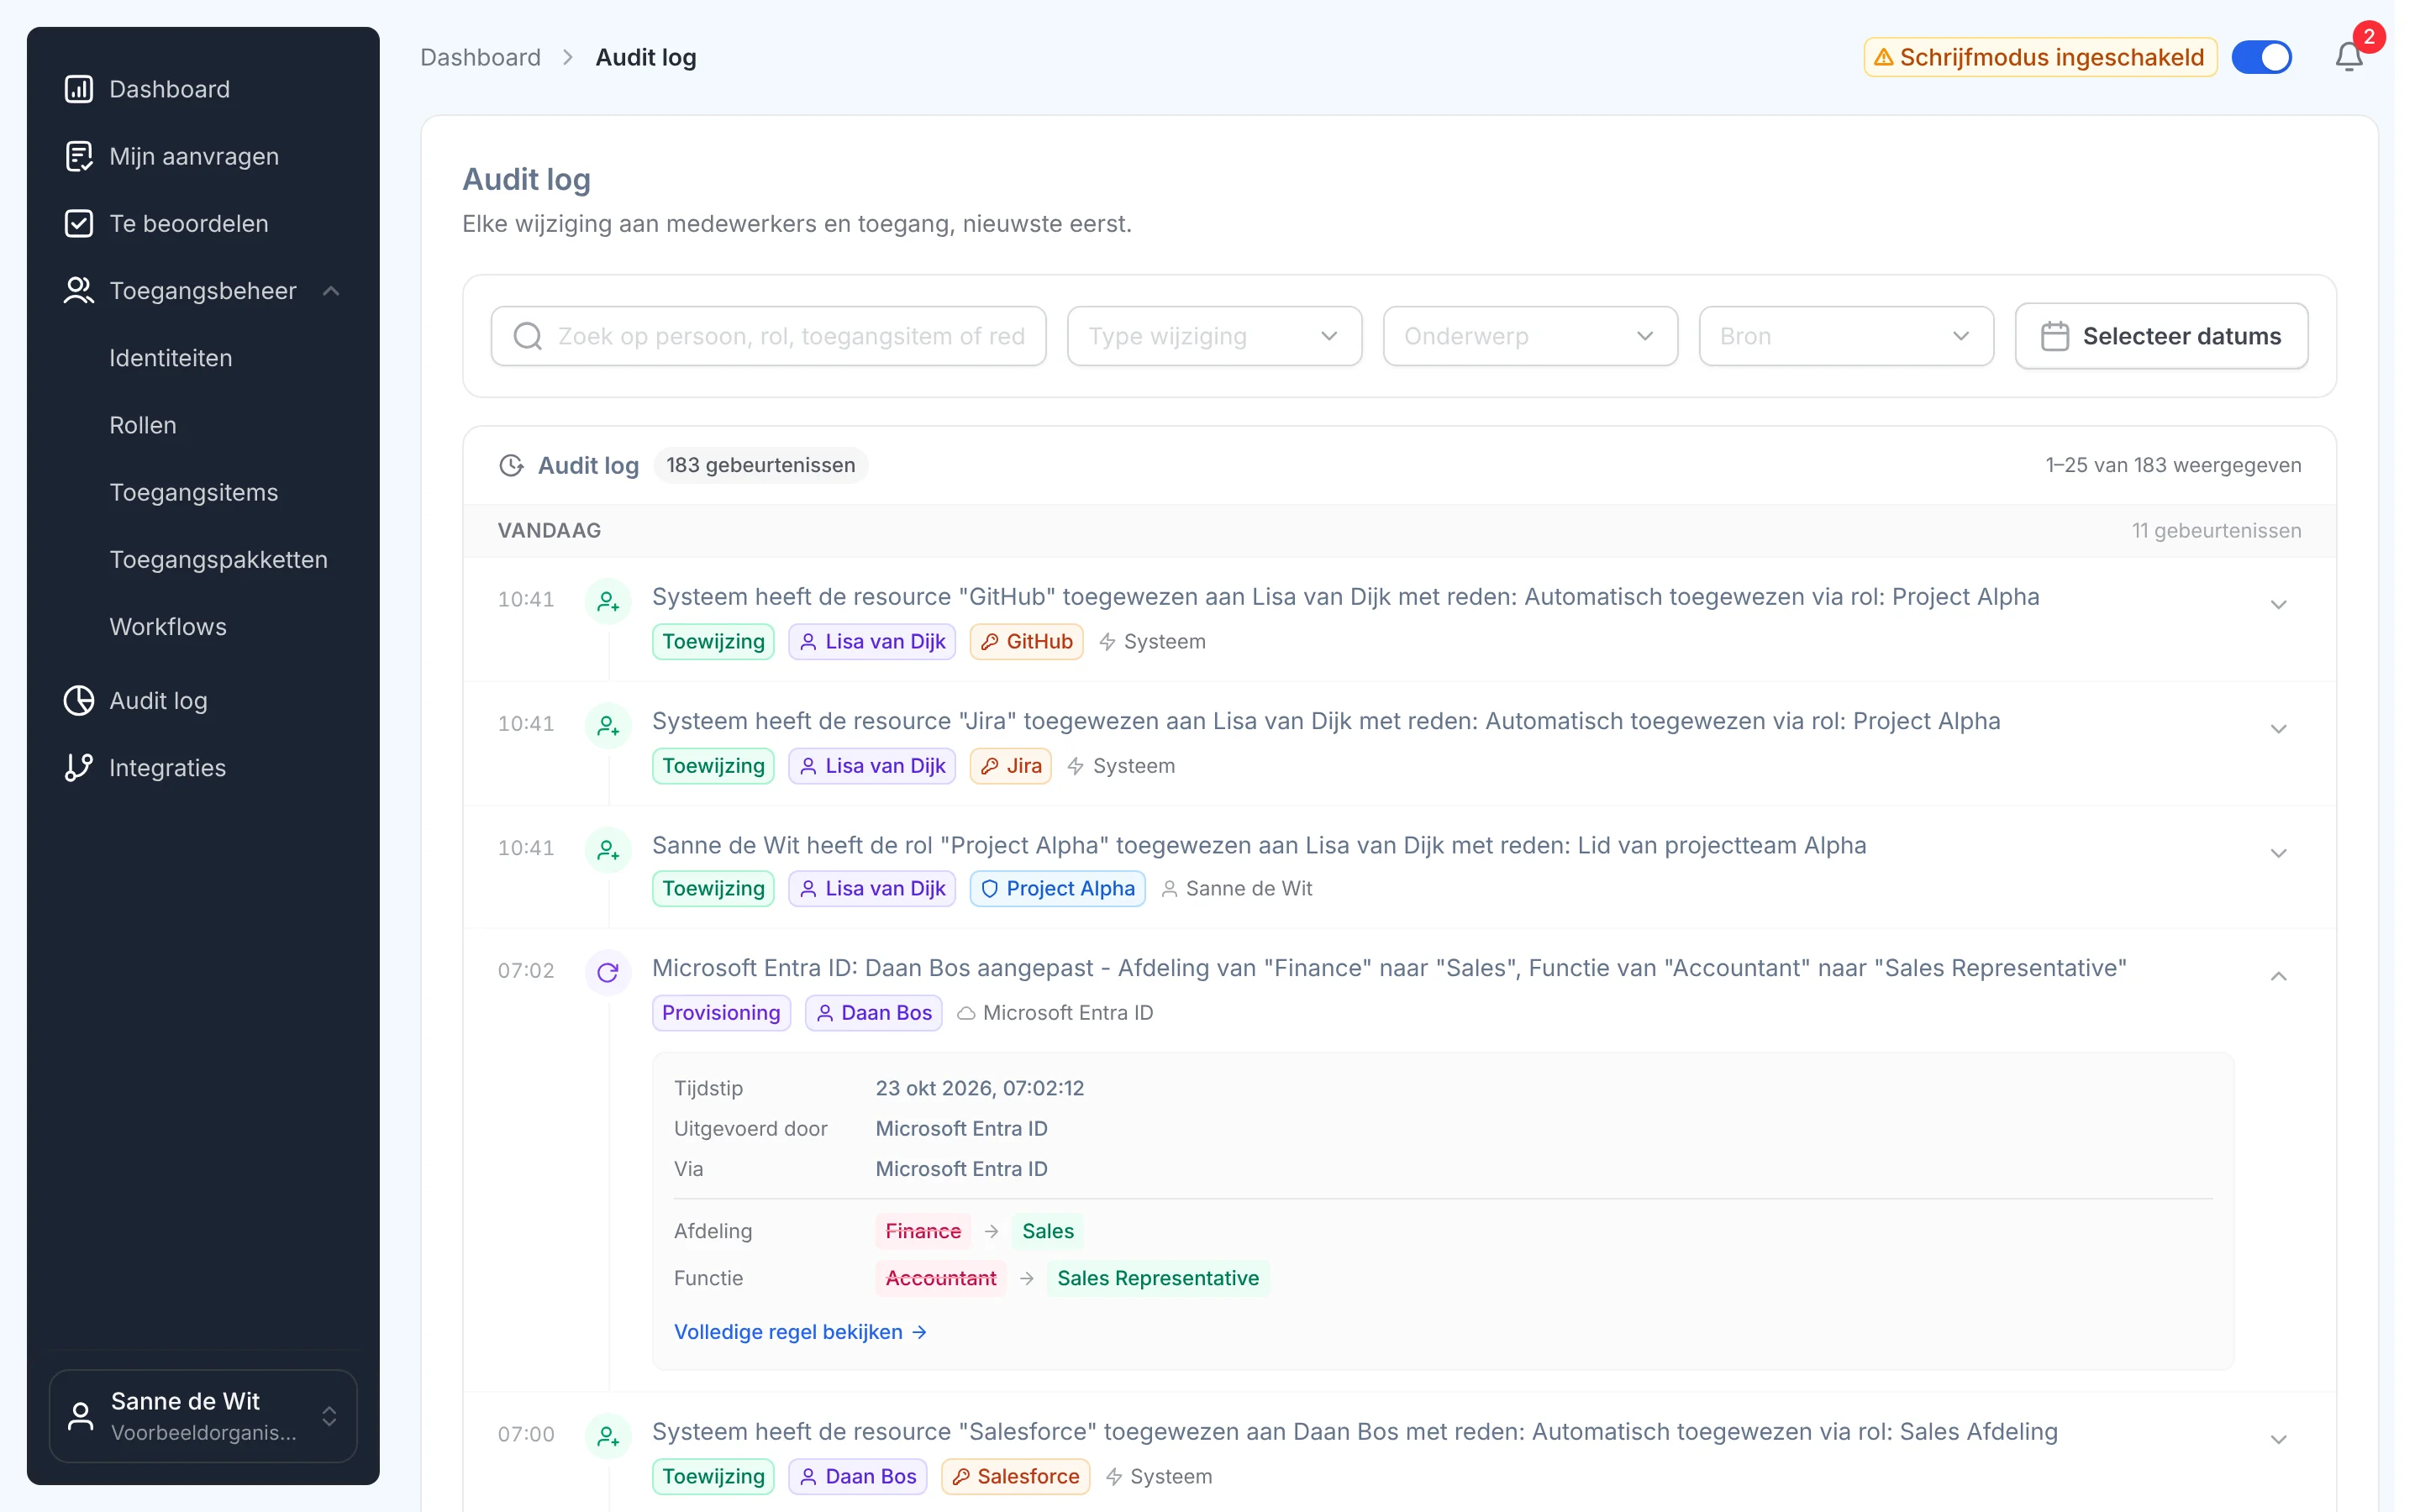The height and width of the screenshot is (1512, 2420).
Task: Open Rollen in the sidebar
Action: [143, 425]
